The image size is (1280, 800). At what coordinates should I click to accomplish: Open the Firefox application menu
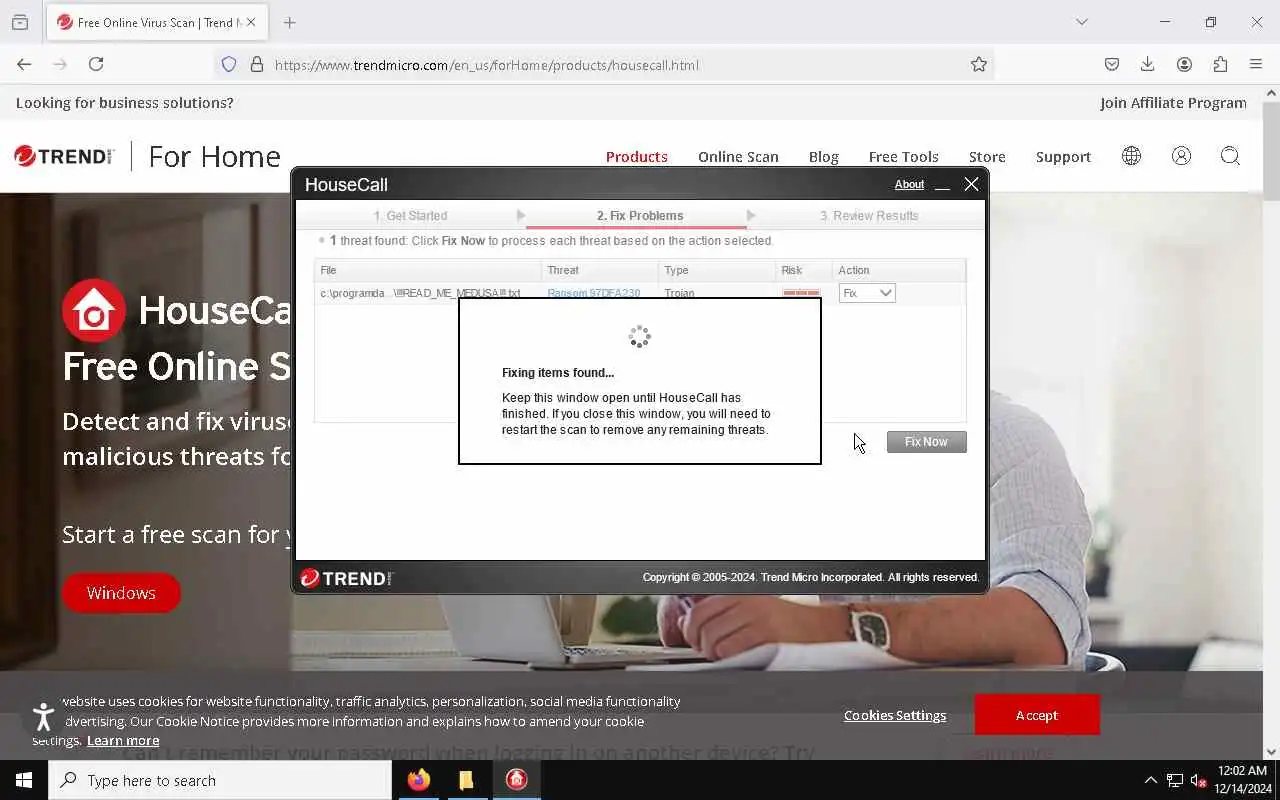1256,64
